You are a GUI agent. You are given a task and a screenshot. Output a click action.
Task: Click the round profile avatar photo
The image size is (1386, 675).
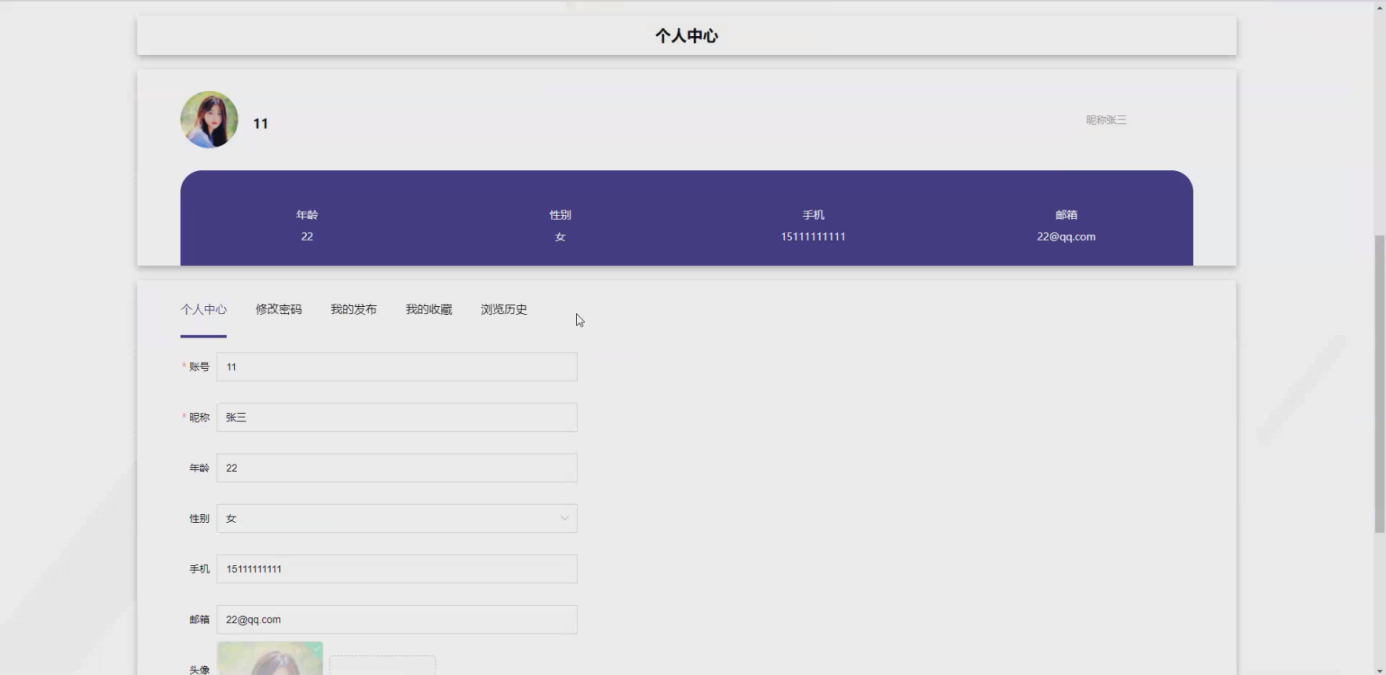pyautogui.click(x=209, y=120)
